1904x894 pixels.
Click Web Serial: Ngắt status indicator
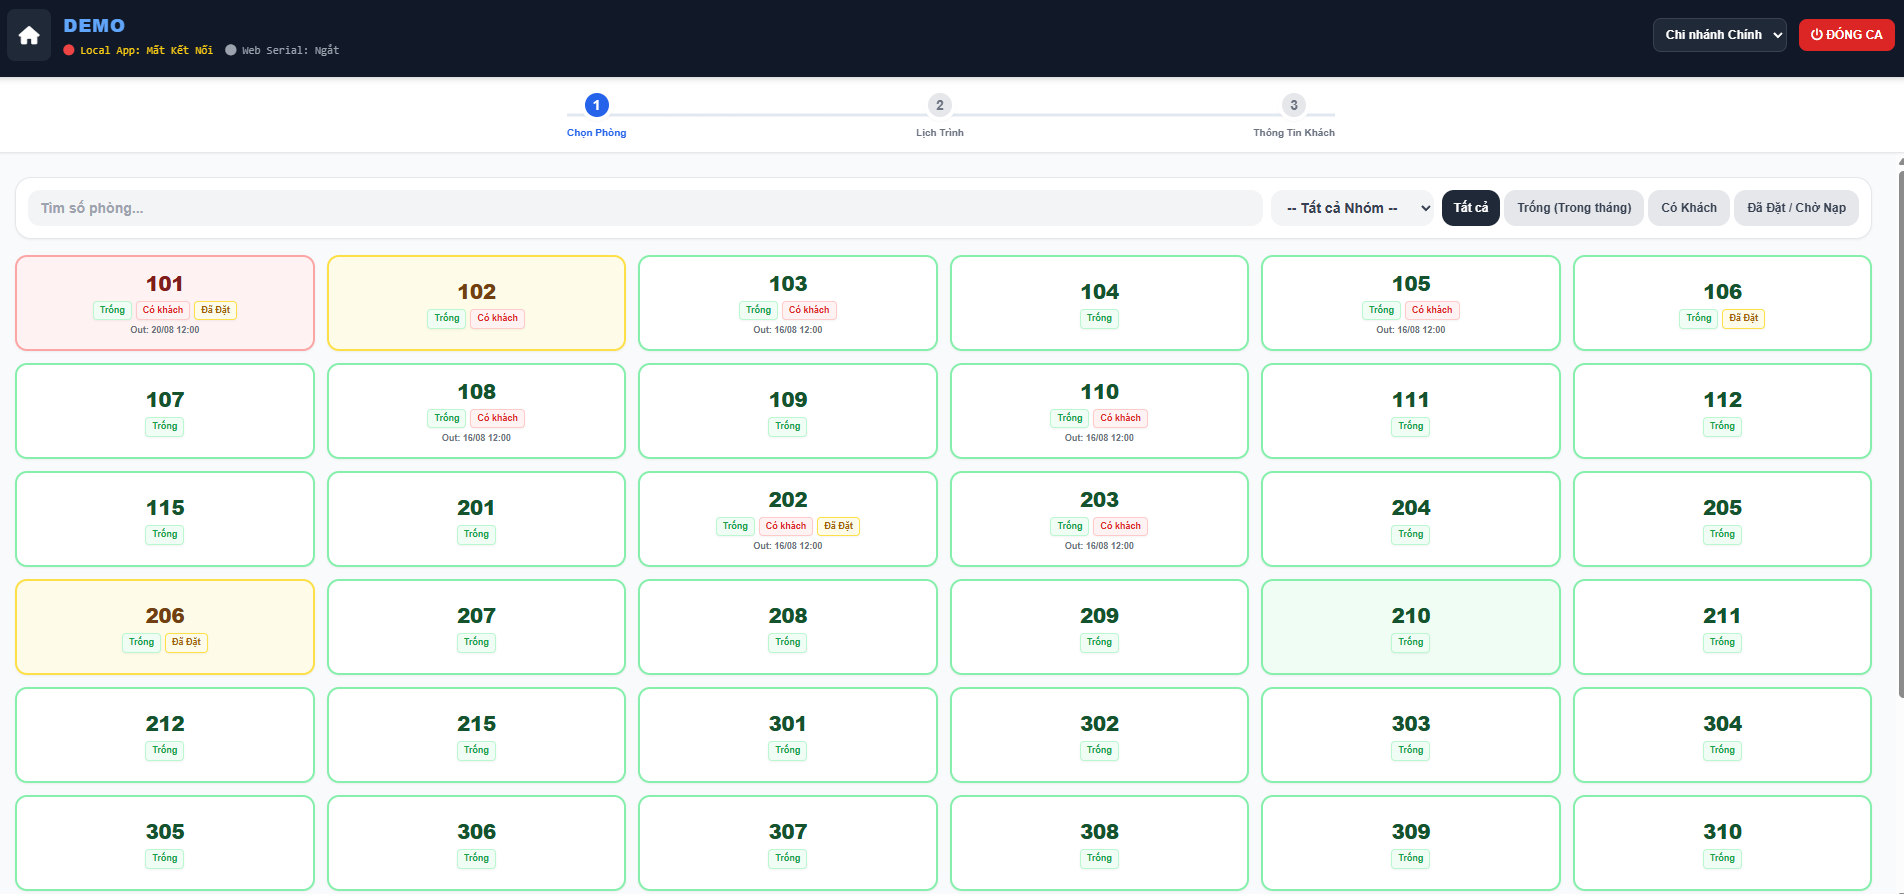coord(282,50)
